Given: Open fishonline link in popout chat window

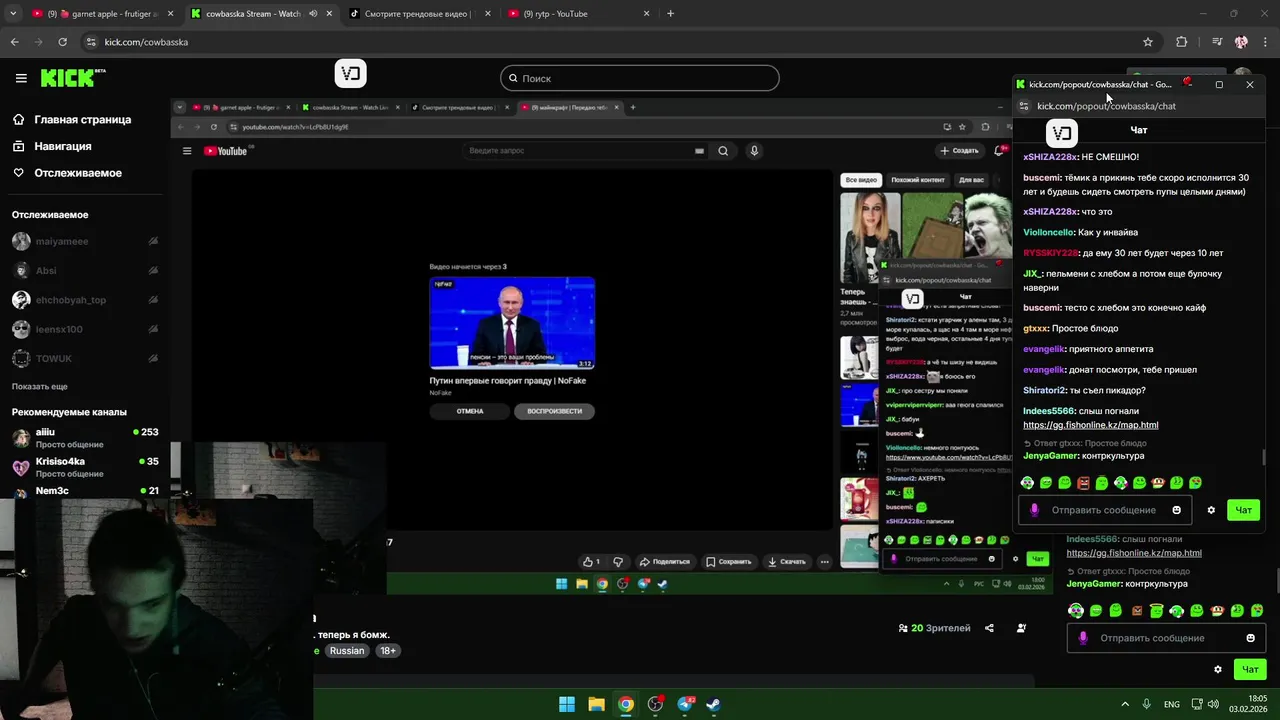Looking at the screenshot, I should (x=1090, y=425).
